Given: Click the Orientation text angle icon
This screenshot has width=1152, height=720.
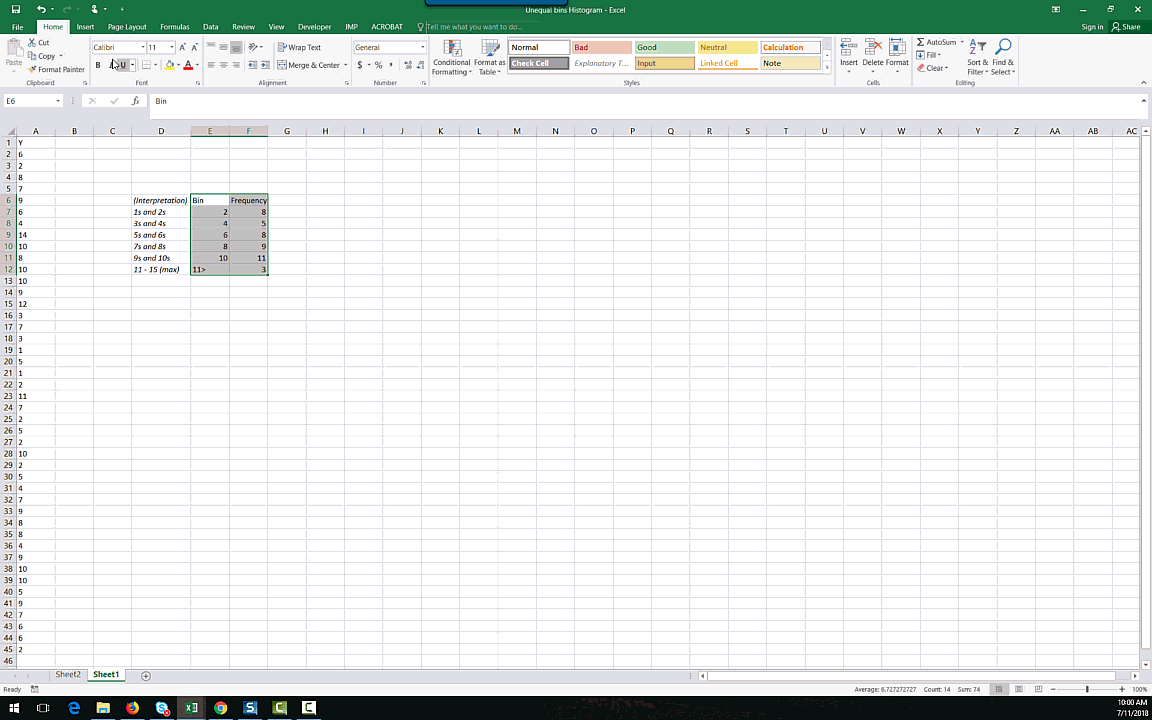Looking at the screenshot, I should pyautogui.click(x=253, y=47).
